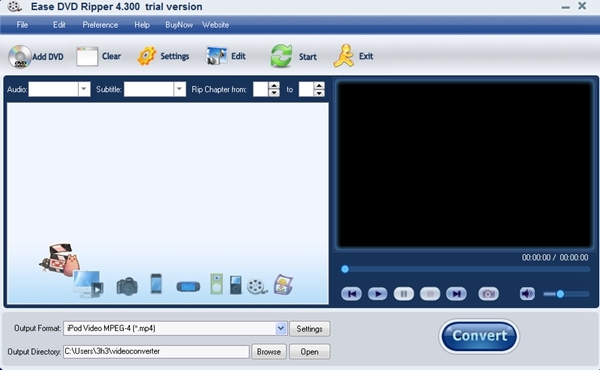Open the Website menu item
Viewport: 600px width, 370px height.
215,25
